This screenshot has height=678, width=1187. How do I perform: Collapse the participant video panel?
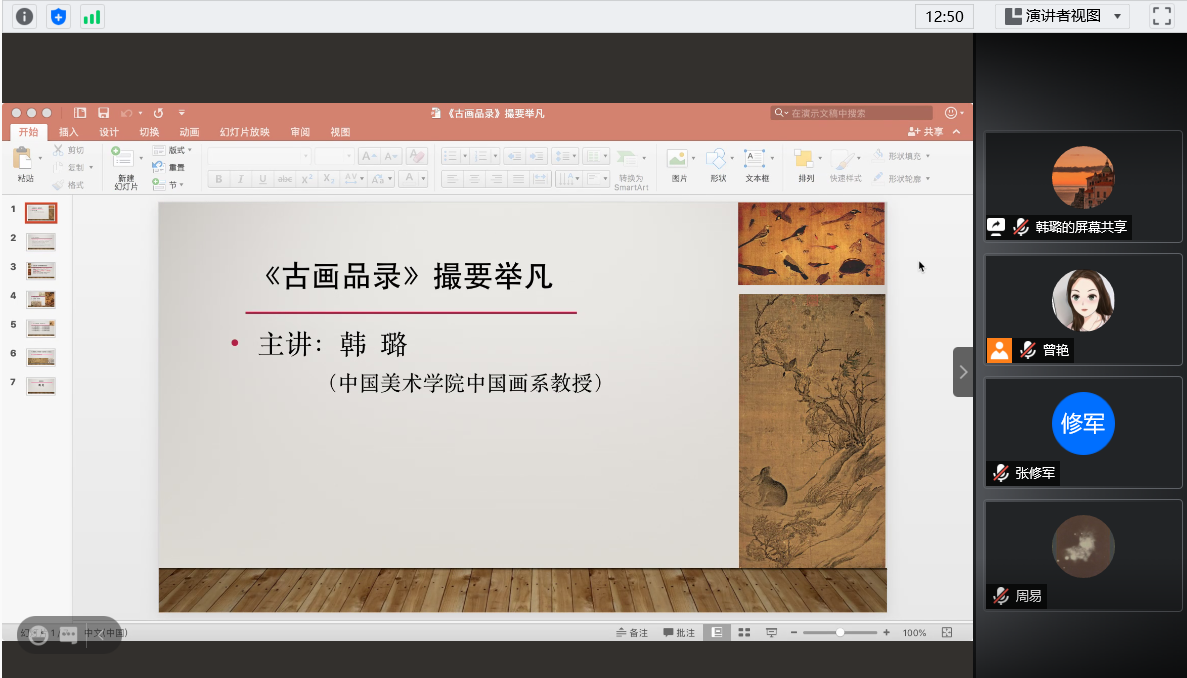[962, 372]
